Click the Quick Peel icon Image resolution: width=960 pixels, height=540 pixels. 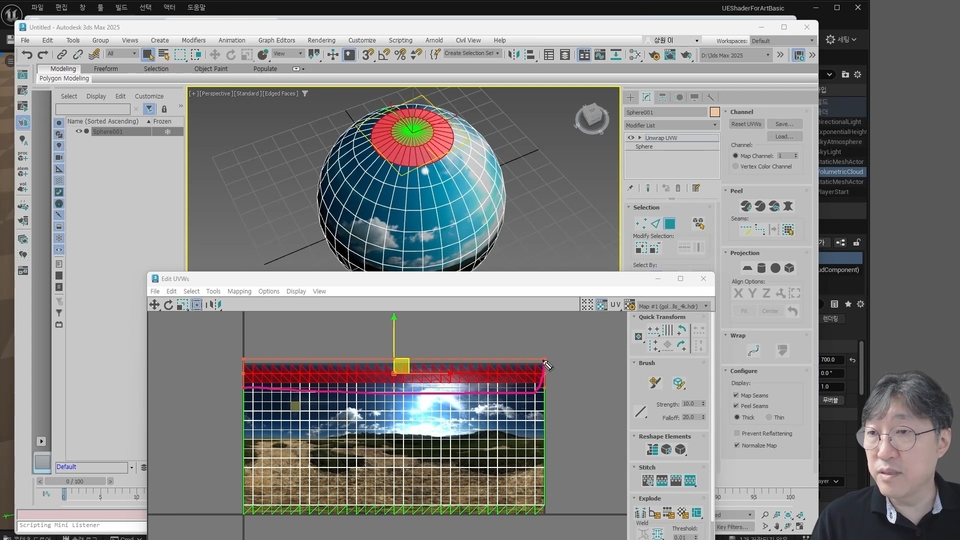746,206
